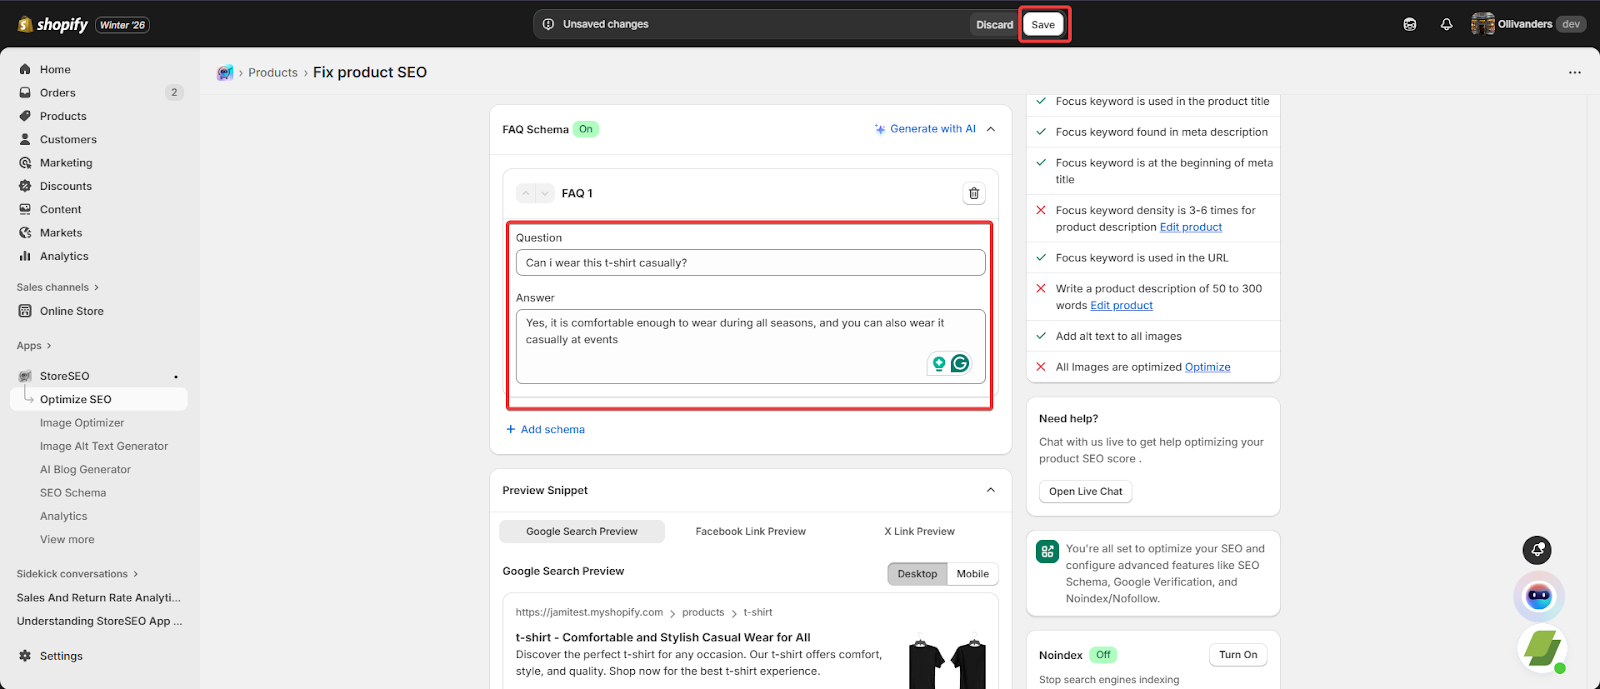Open Online Store channel
The height and width of the screenshot is (689, 1600).
[72, 311]
